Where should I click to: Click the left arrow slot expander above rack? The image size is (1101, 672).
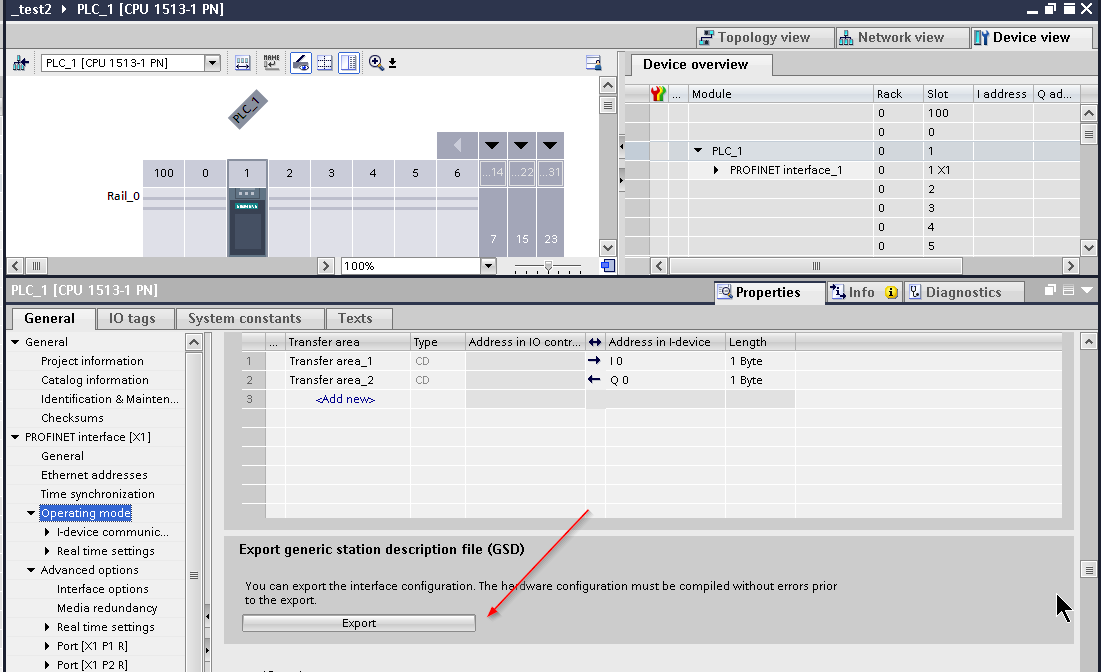[x=457, y=145]
